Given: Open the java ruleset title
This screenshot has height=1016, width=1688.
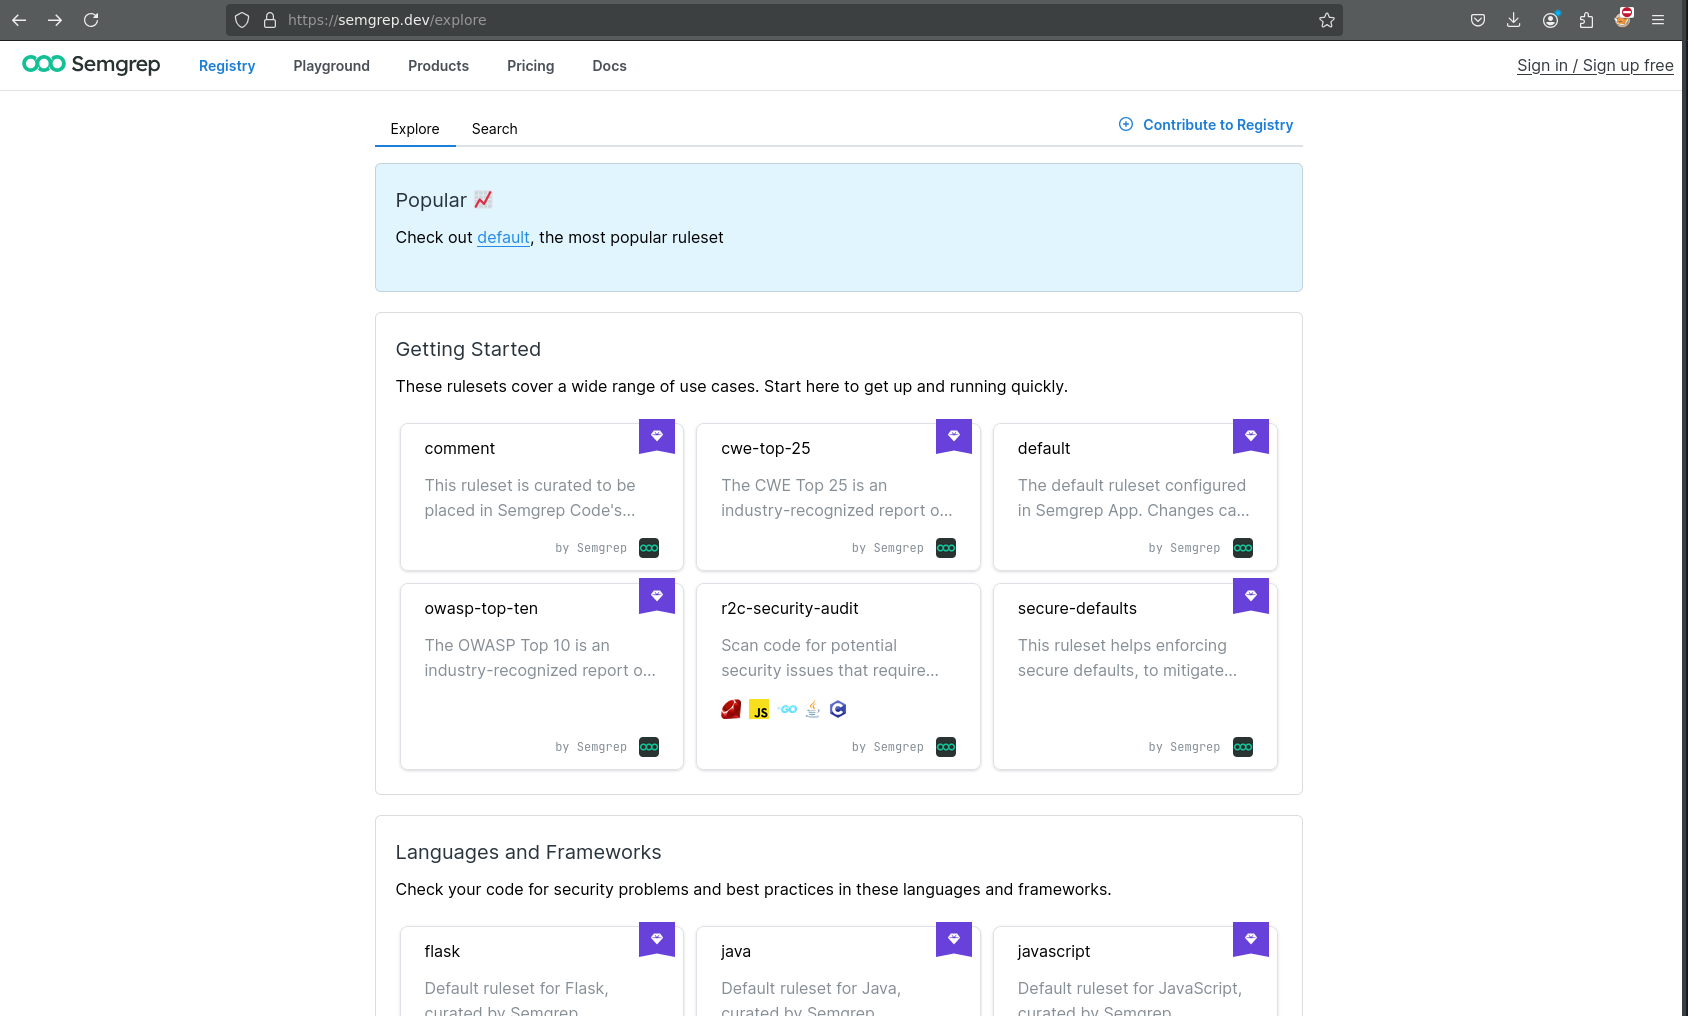Looking at the screenshot, I should coord(736,951).
